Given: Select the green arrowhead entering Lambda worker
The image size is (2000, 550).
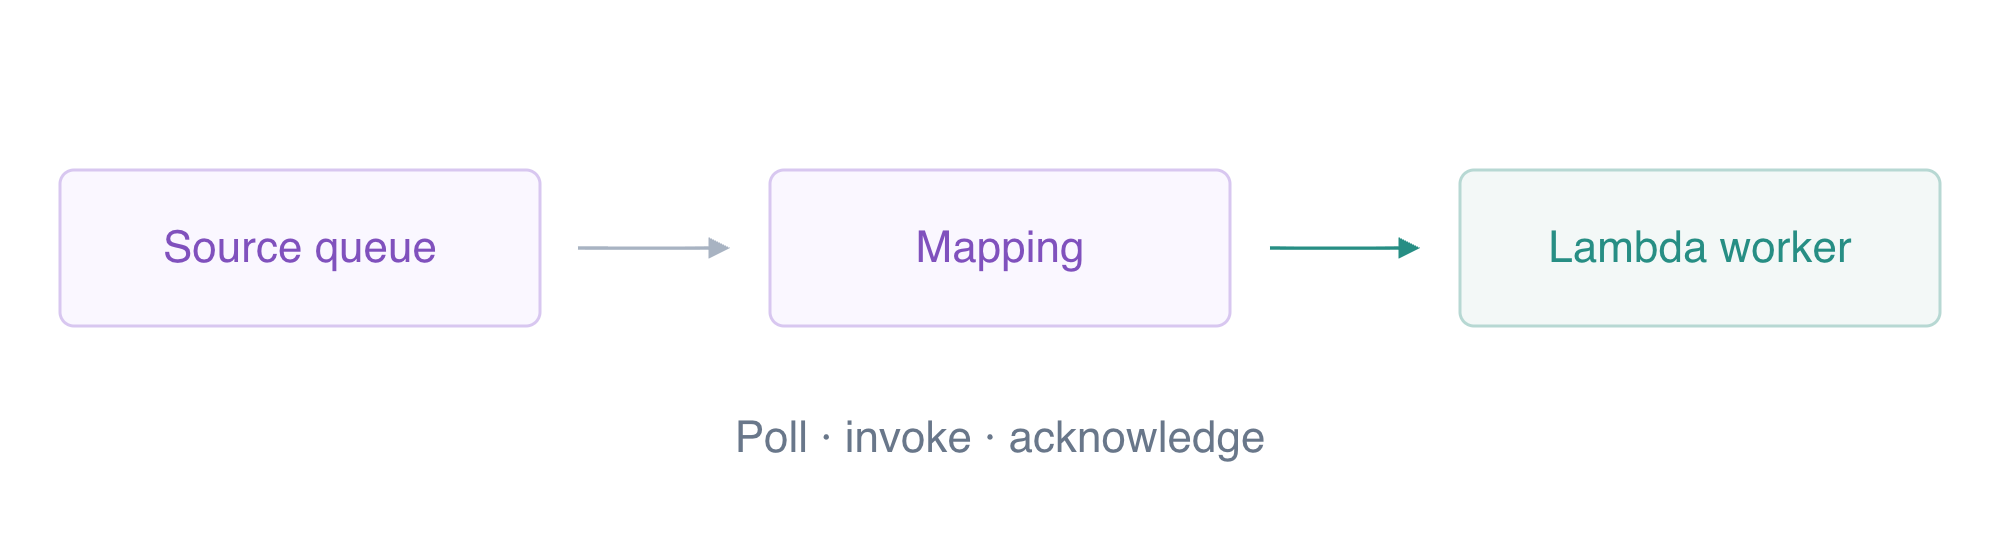Looking at the screenshot, I should tap(1409, 248).
